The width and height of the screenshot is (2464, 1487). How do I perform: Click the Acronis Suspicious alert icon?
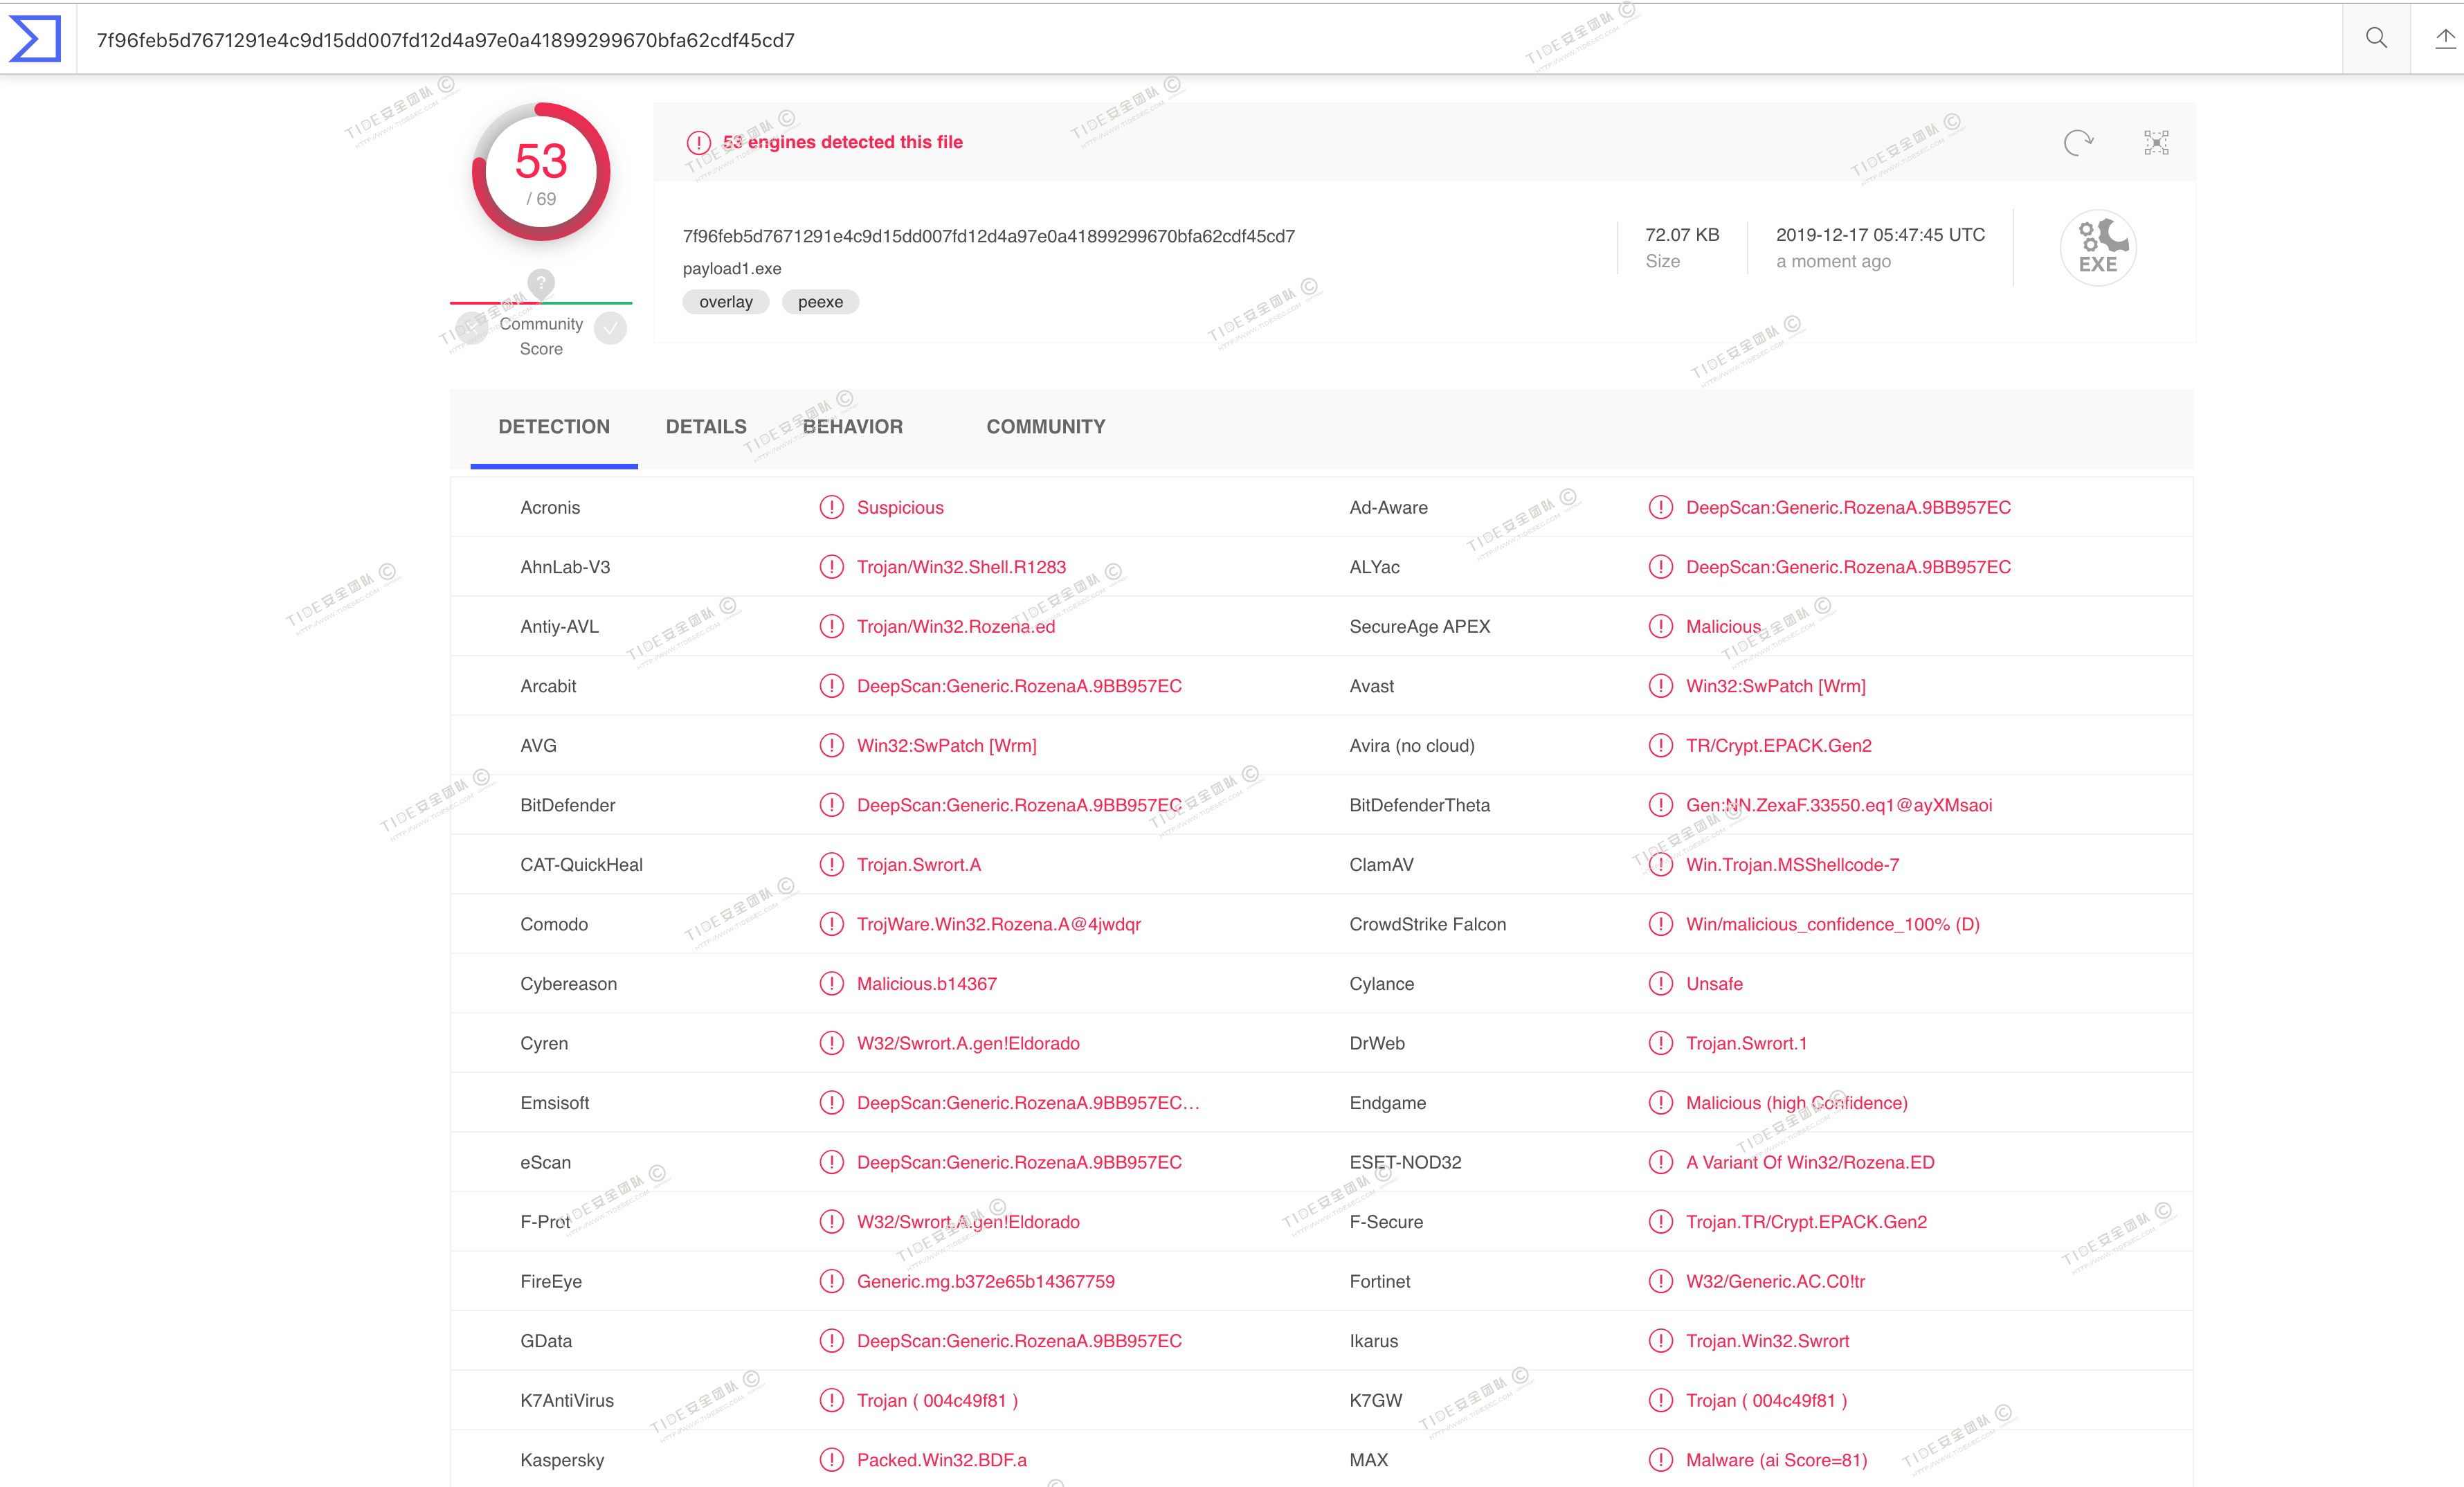pyautogui.click(x=831, y=508)
